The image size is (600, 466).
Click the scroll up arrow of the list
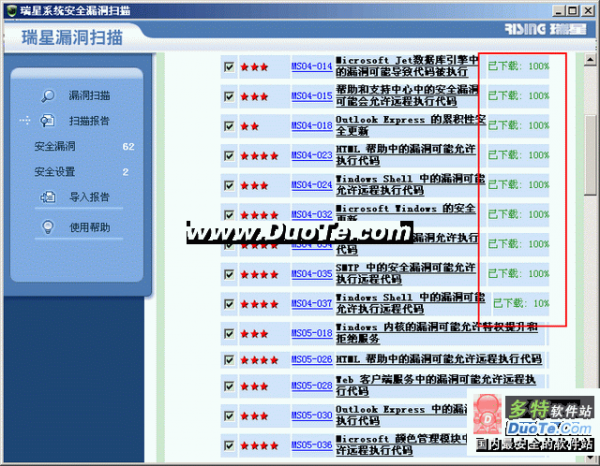coord(590,60)
